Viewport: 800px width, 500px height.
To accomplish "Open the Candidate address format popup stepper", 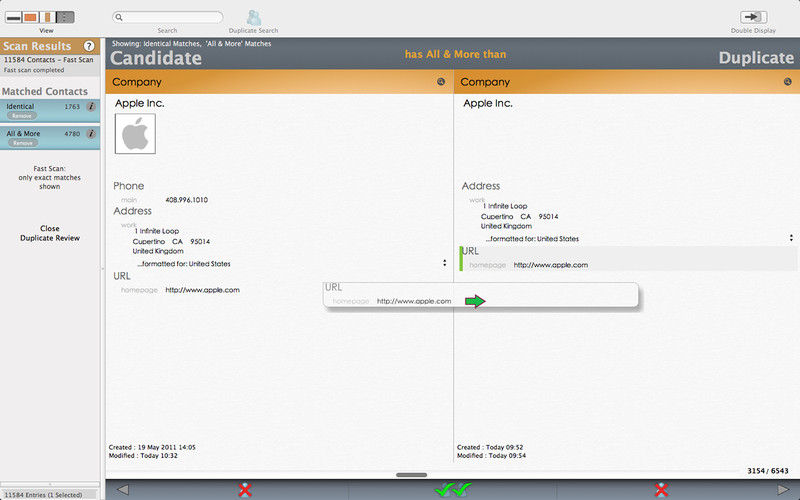I will click(444, 263).
